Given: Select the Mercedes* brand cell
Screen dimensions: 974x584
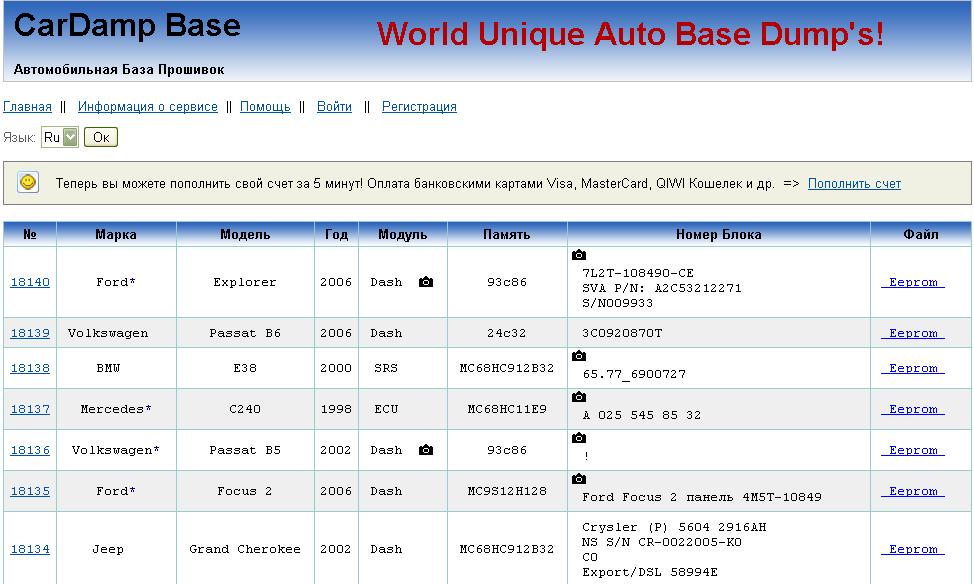Looking at the screenshot, I should tap(116, 409).
